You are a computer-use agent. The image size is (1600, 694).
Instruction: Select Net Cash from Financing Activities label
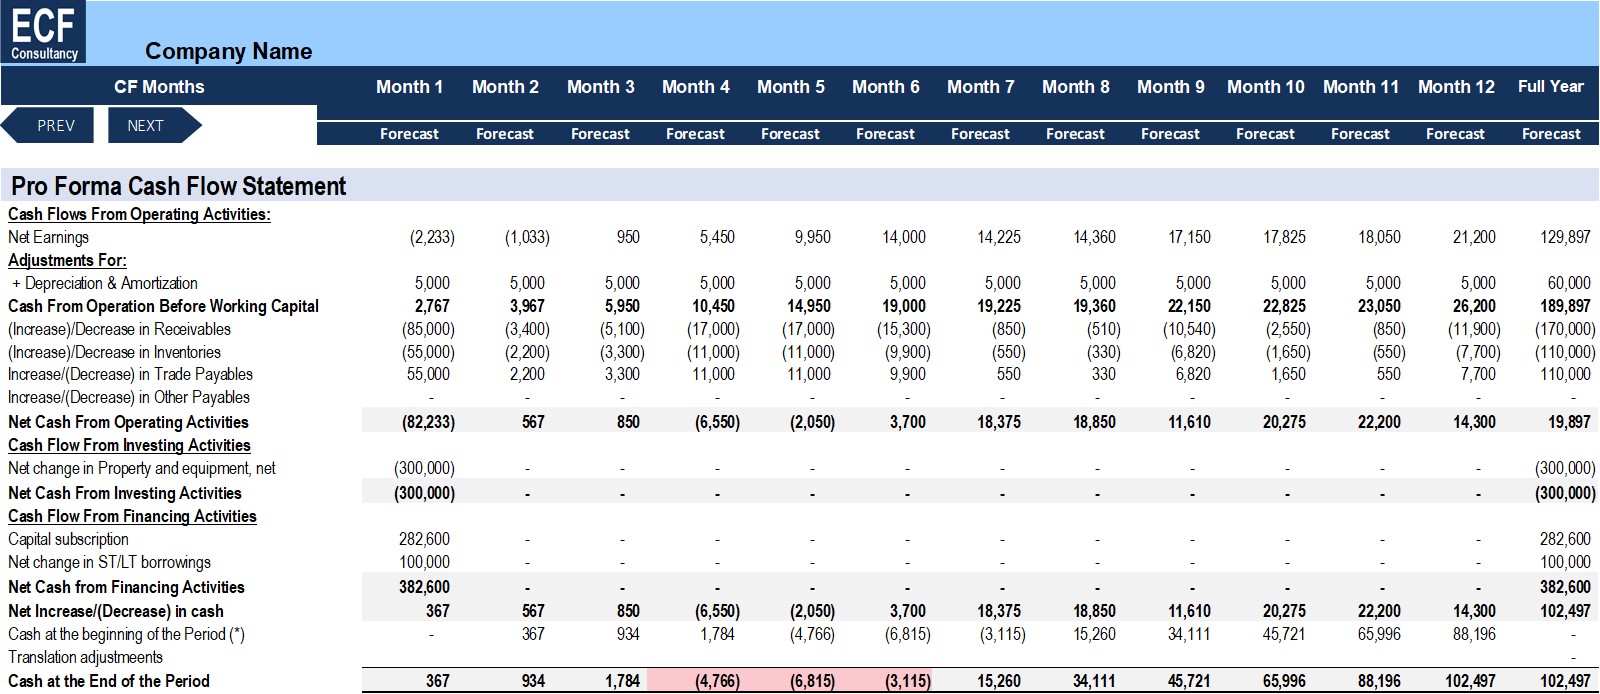(x=126, y=587)
